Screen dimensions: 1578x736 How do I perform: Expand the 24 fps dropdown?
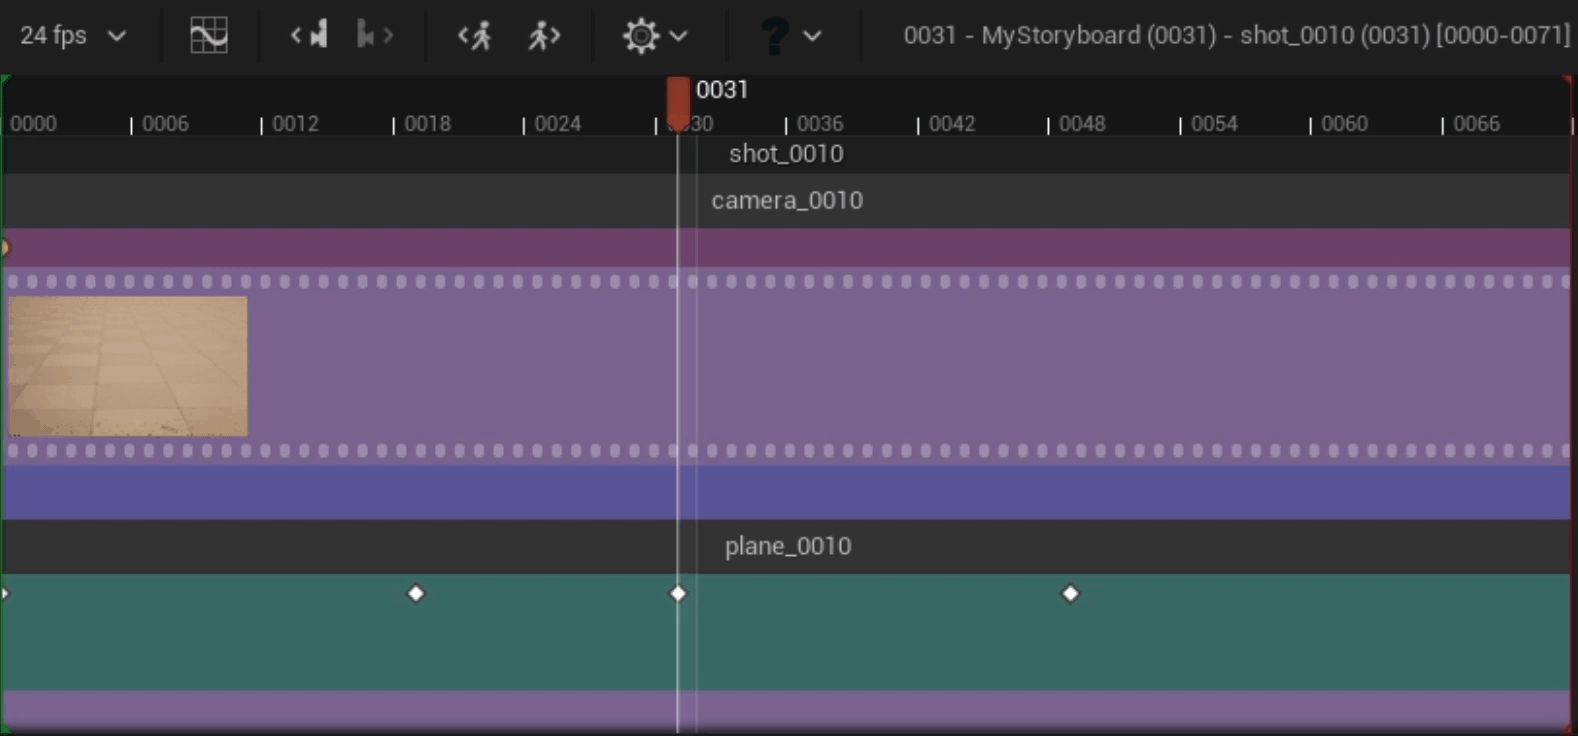[x=72, y=36]
